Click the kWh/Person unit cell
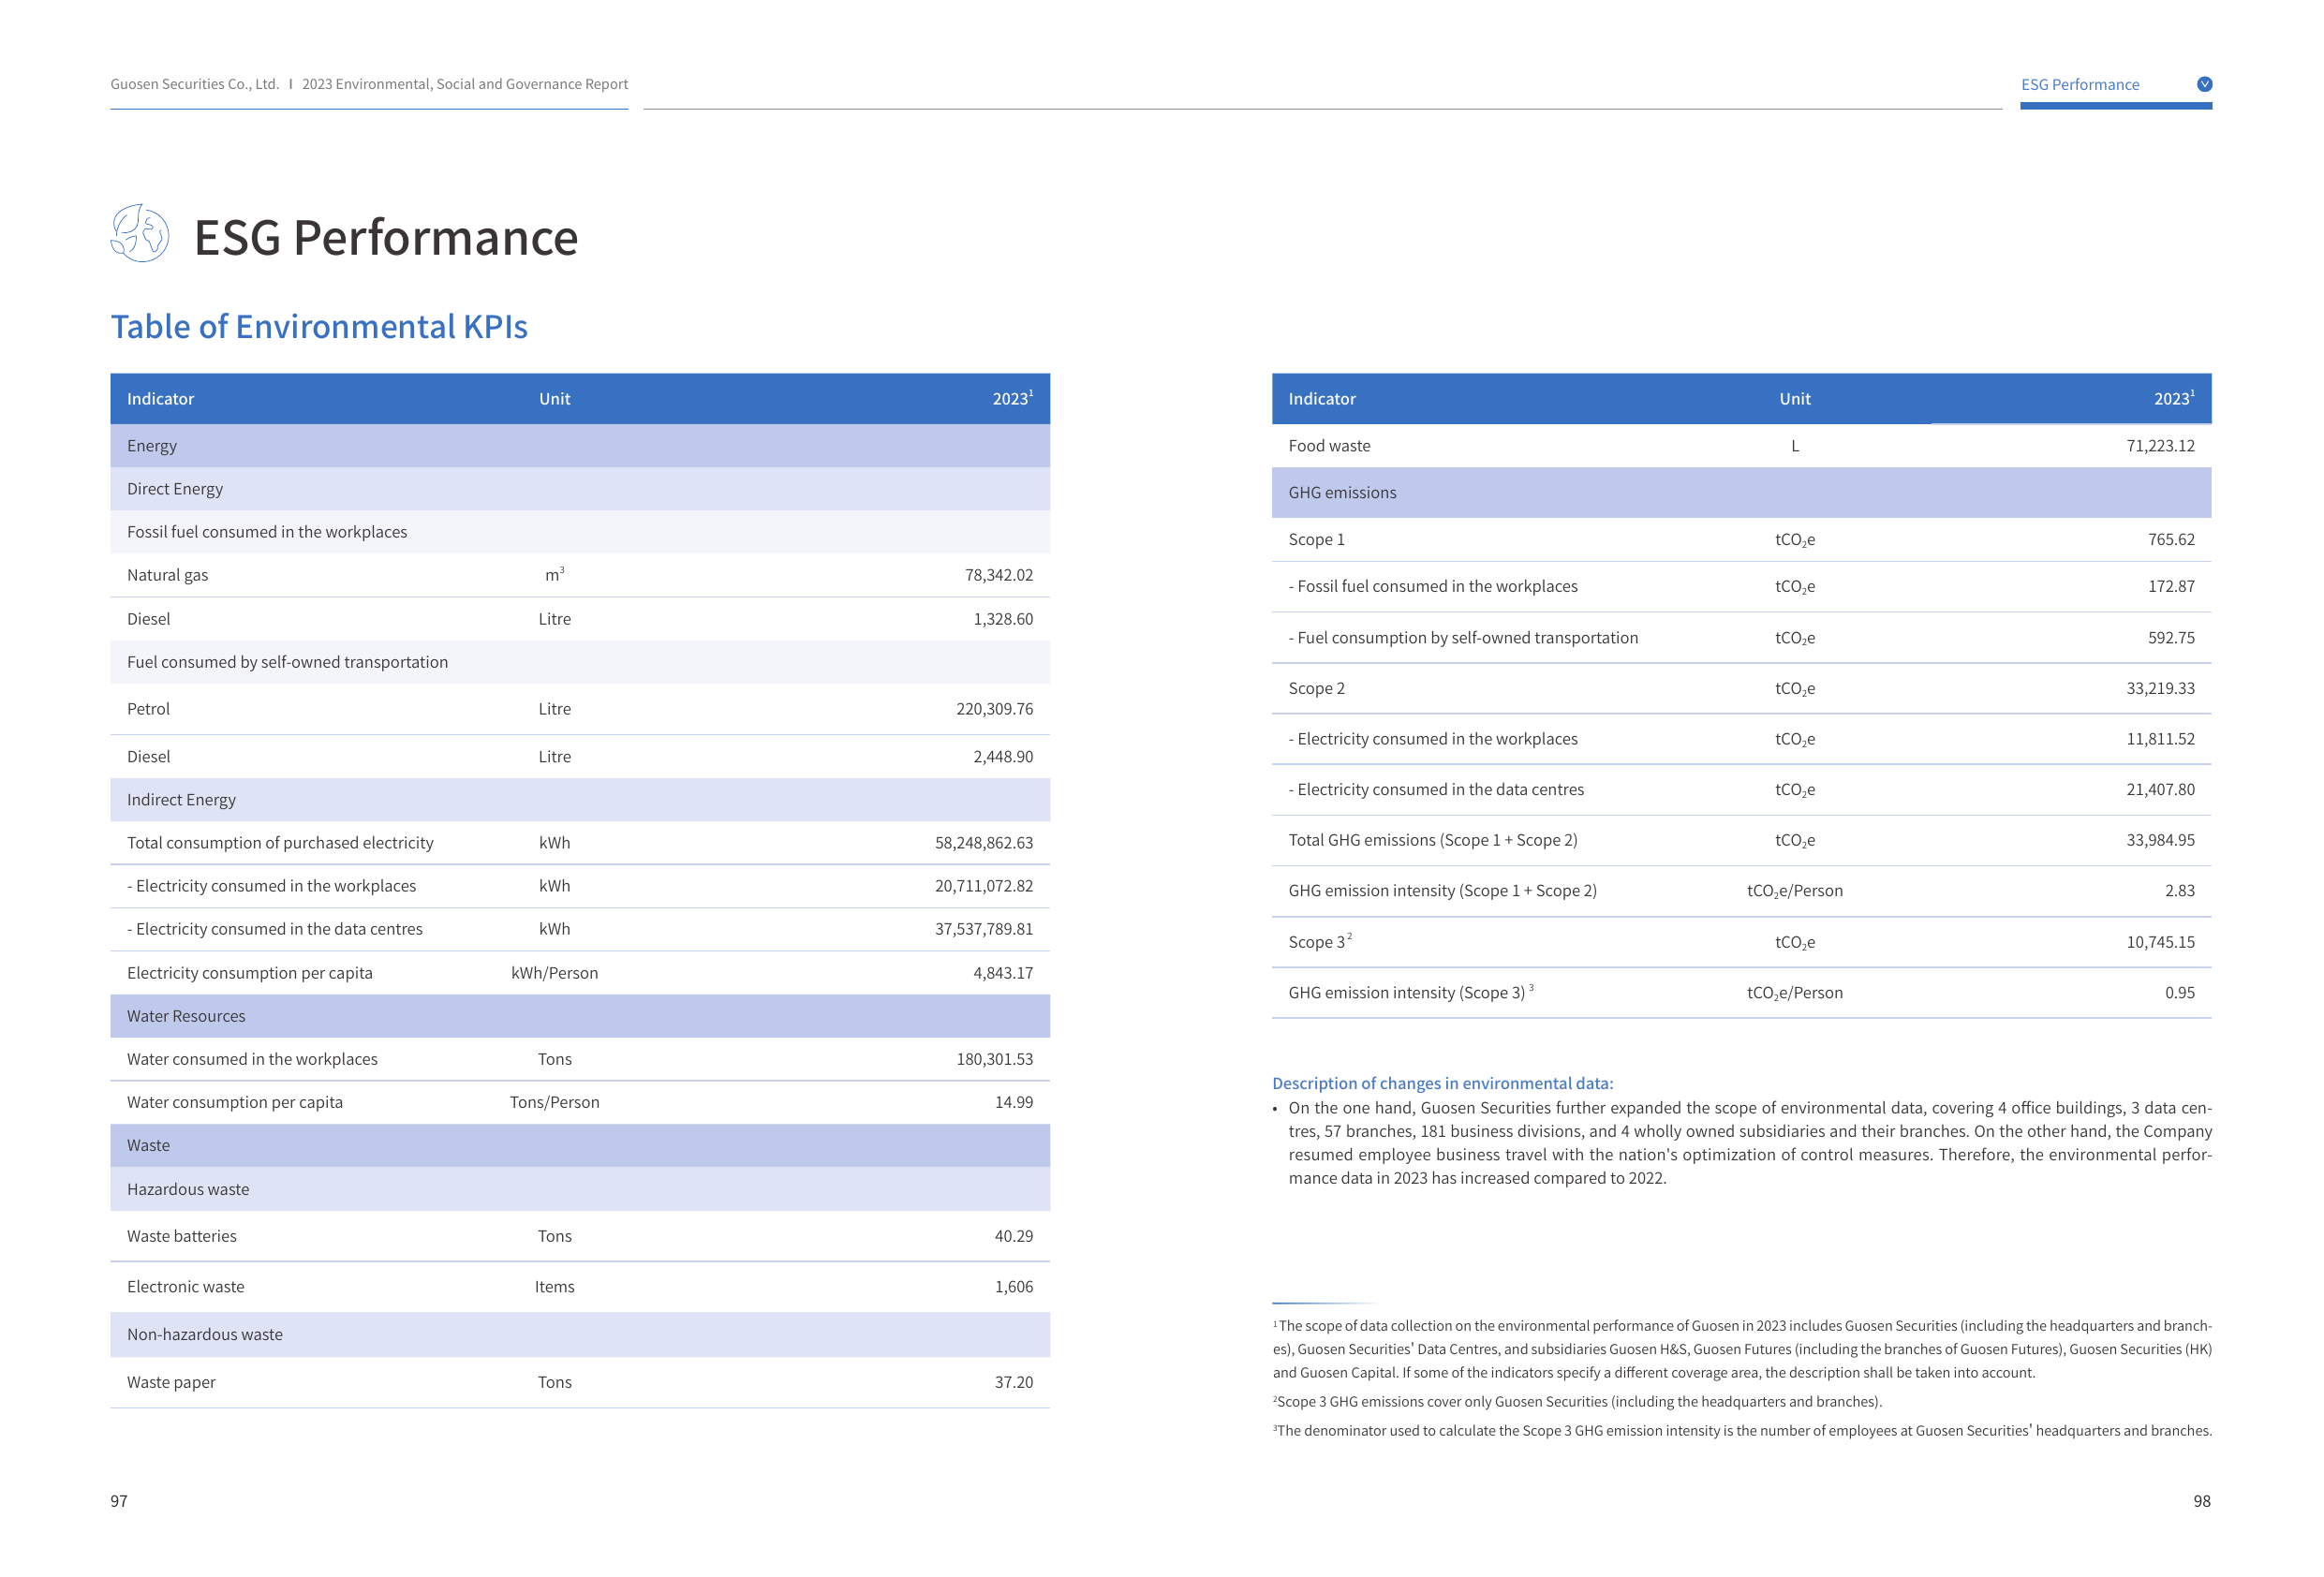 click(554, 973)
